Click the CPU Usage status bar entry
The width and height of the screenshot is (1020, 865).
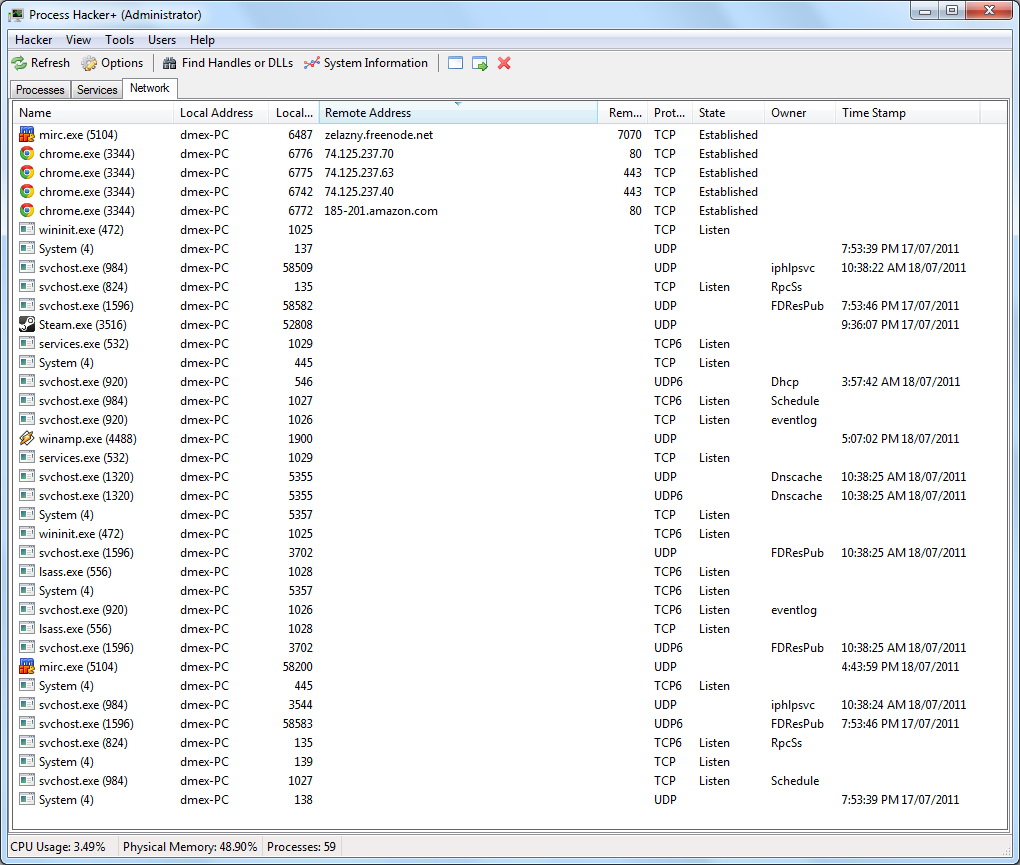click(x=58, y=847)
